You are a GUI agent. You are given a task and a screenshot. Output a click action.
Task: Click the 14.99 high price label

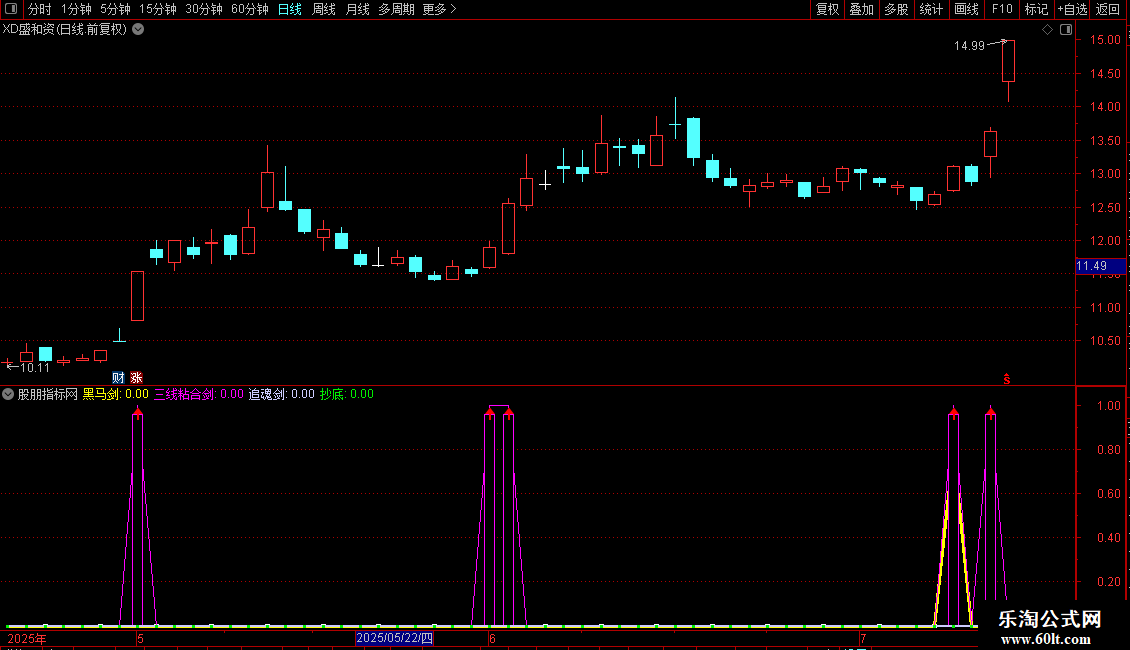click(969, 46)
